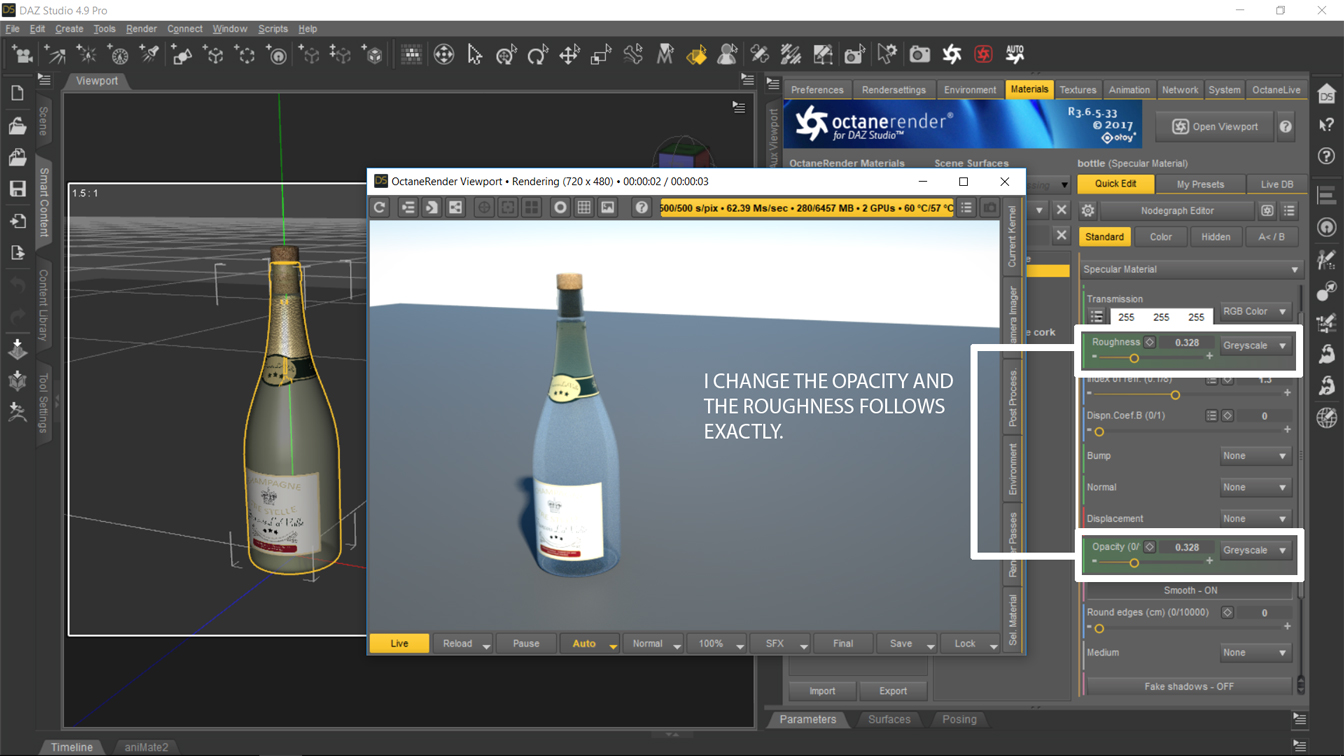This screenshot has width=1344, height=756.
Task: Switch to the Surfaces tab
Action: pos(889,720)
